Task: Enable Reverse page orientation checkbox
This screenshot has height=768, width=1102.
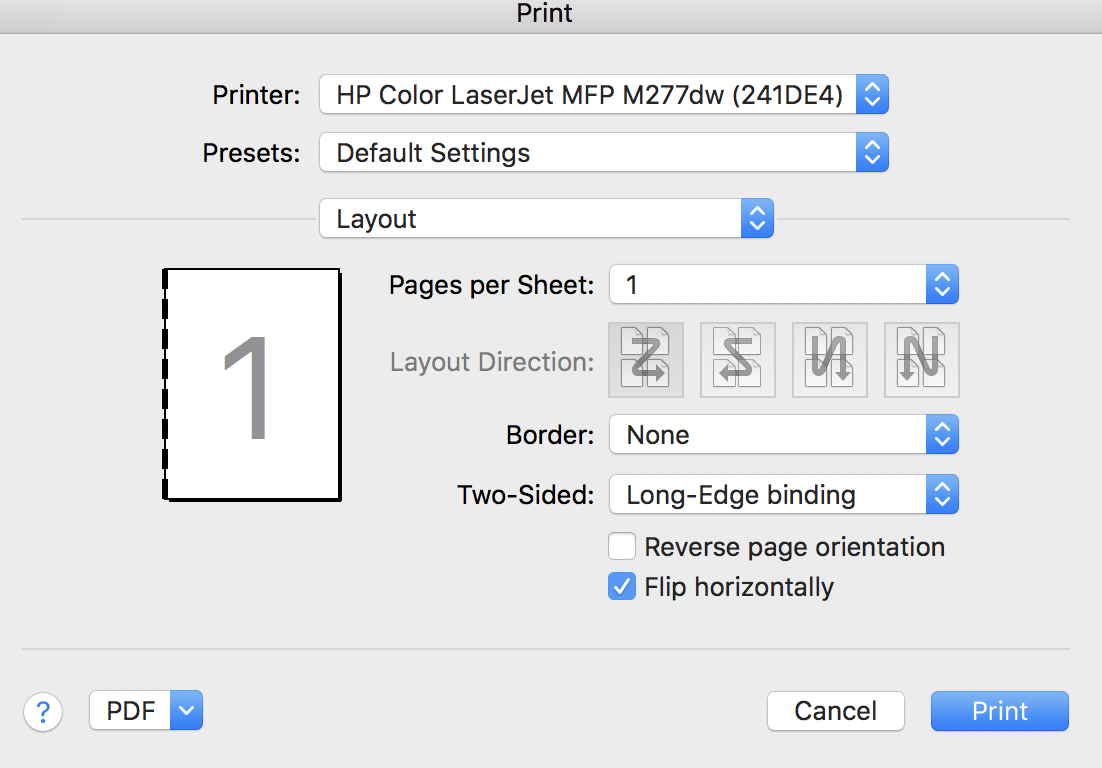Action: tap(622, 547)
